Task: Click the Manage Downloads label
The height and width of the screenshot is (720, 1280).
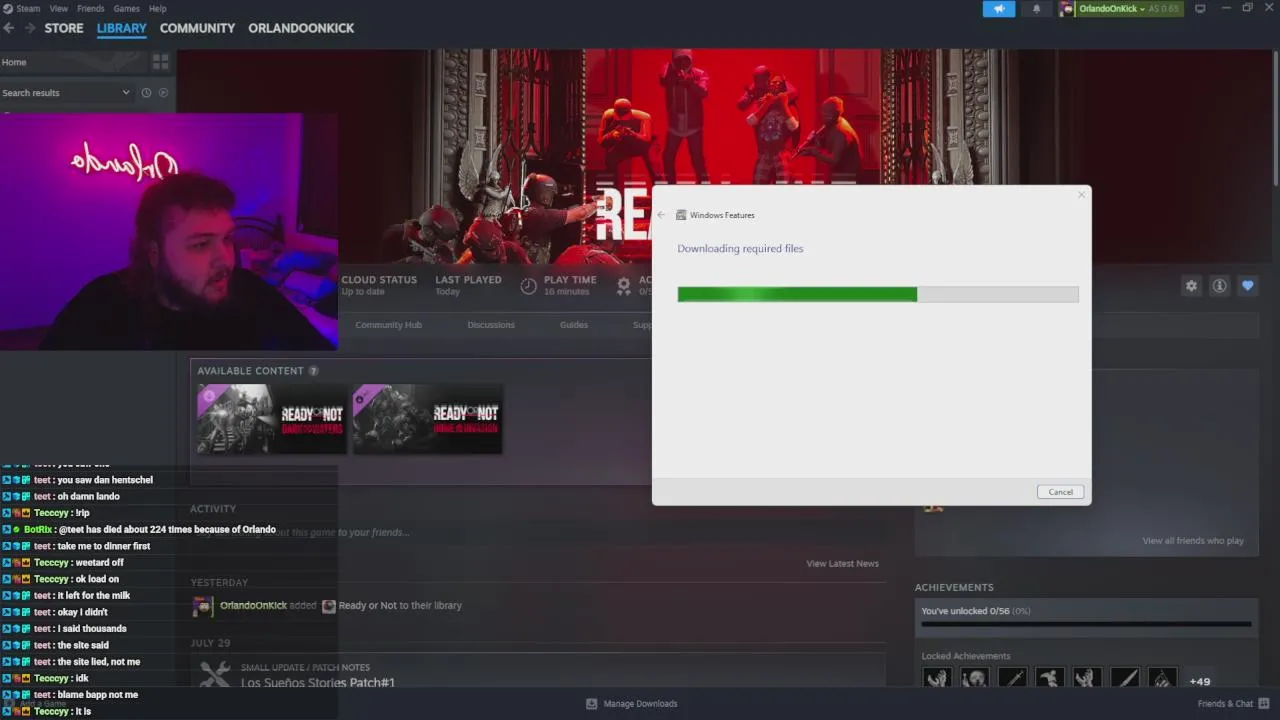Action: tap(640, 704)
